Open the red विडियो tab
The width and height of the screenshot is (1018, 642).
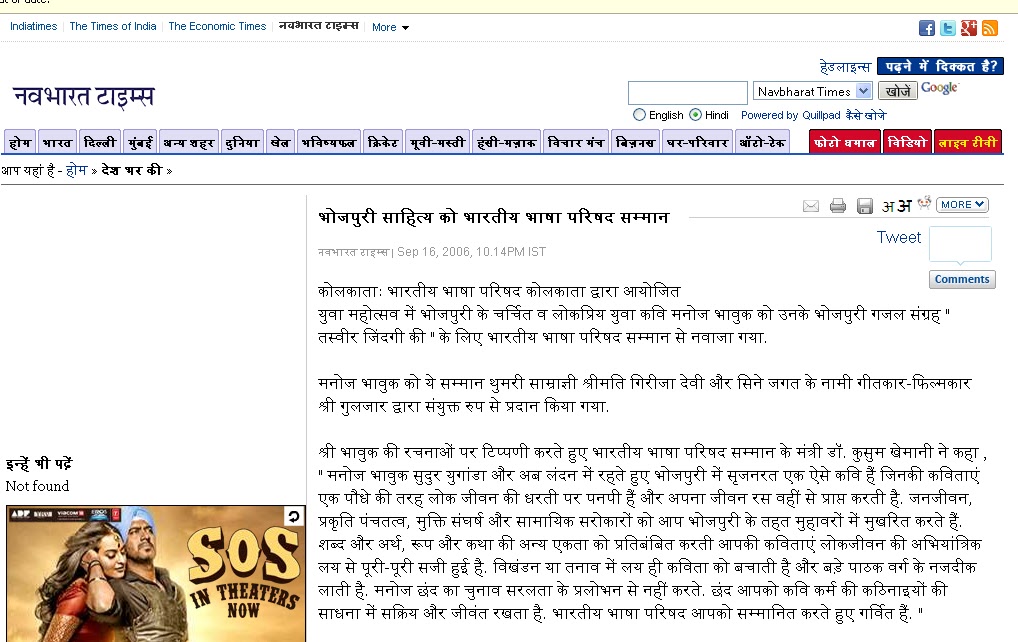pyautogui.click(x=908, y=142)
